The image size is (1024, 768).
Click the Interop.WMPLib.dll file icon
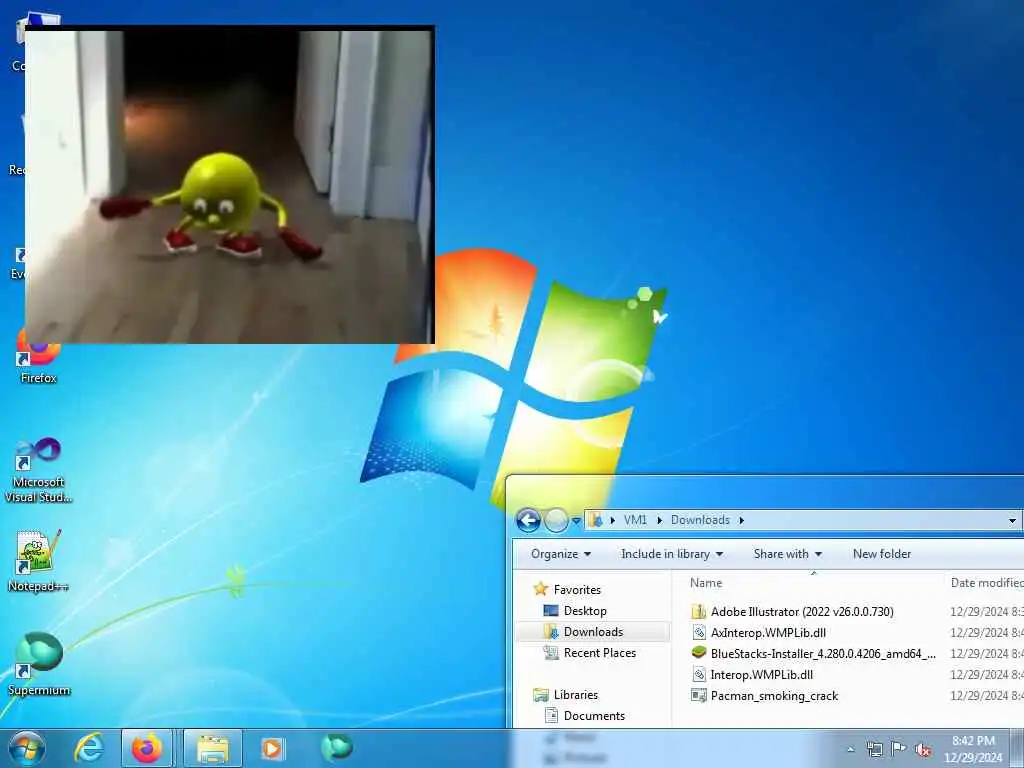pyautogui.click(x=699, y=675)
